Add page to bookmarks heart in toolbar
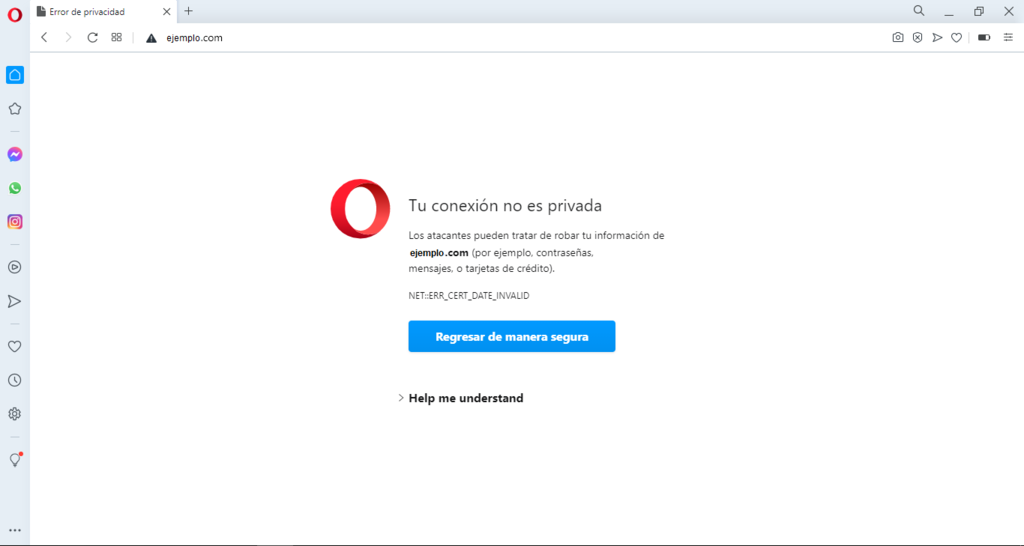Viewport: 1024px width, 546px height. (x=956, y=38)
